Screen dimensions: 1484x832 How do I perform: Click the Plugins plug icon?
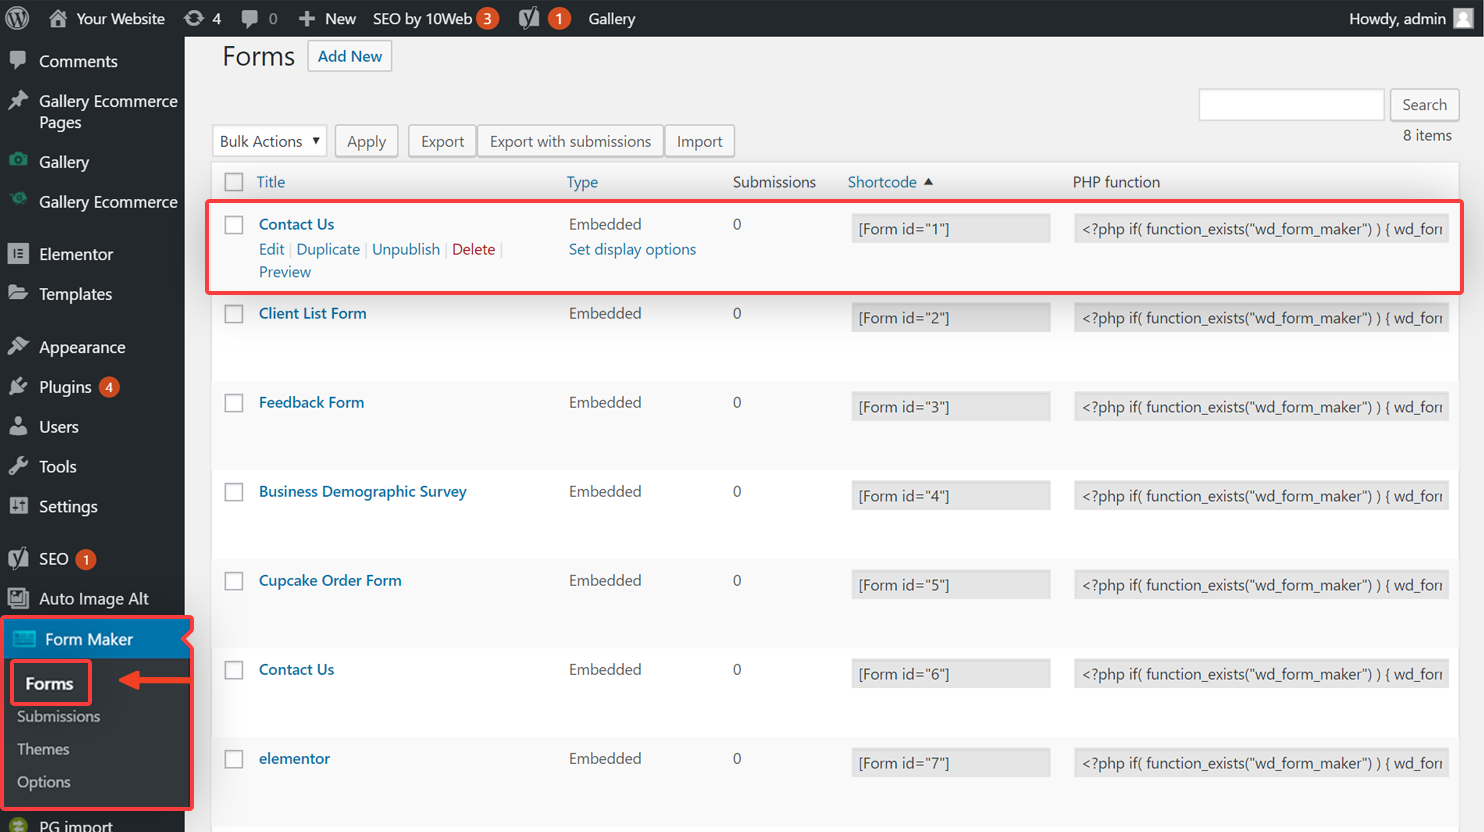[x=18, y=386]
